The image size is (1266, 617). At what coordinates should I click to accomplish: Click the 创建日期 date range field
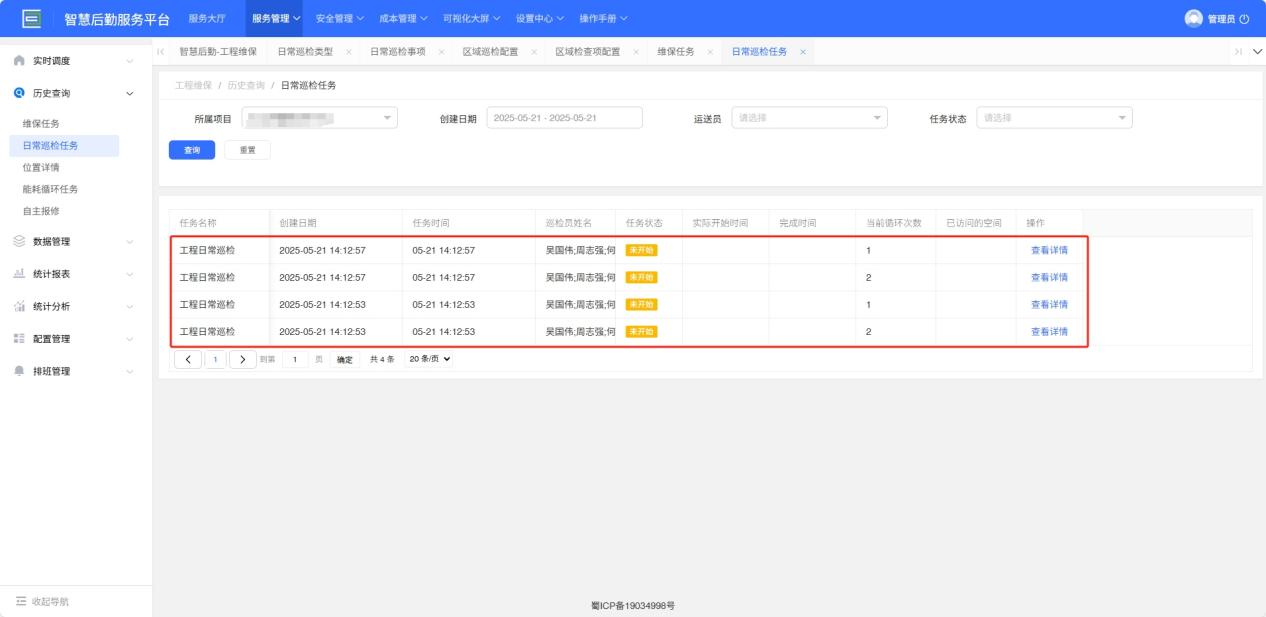click(x=564, y=118)
